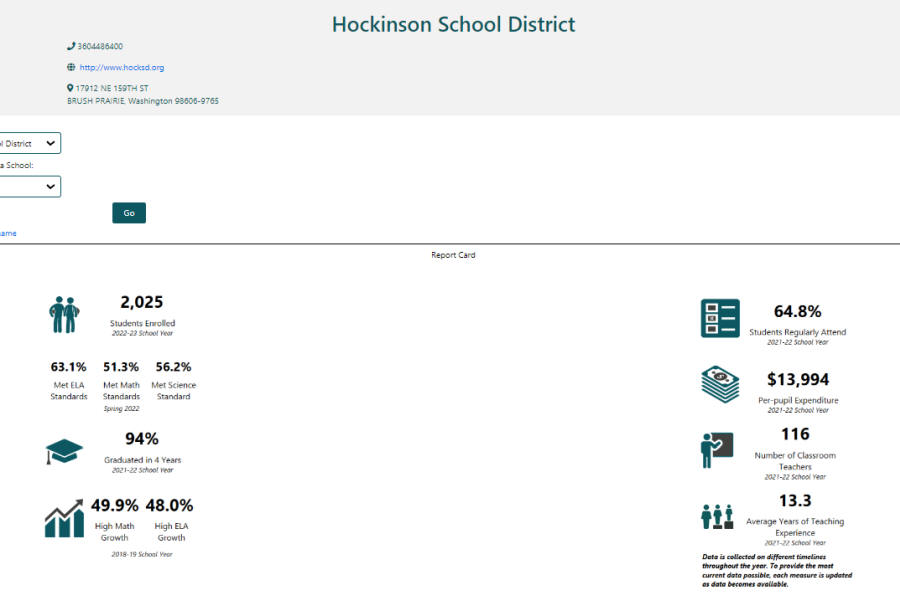Click BRUSH PRAIRIE, Washington address line
This screenshot has width=900, height=596.
pyautogui.click(x=143, y=100)
